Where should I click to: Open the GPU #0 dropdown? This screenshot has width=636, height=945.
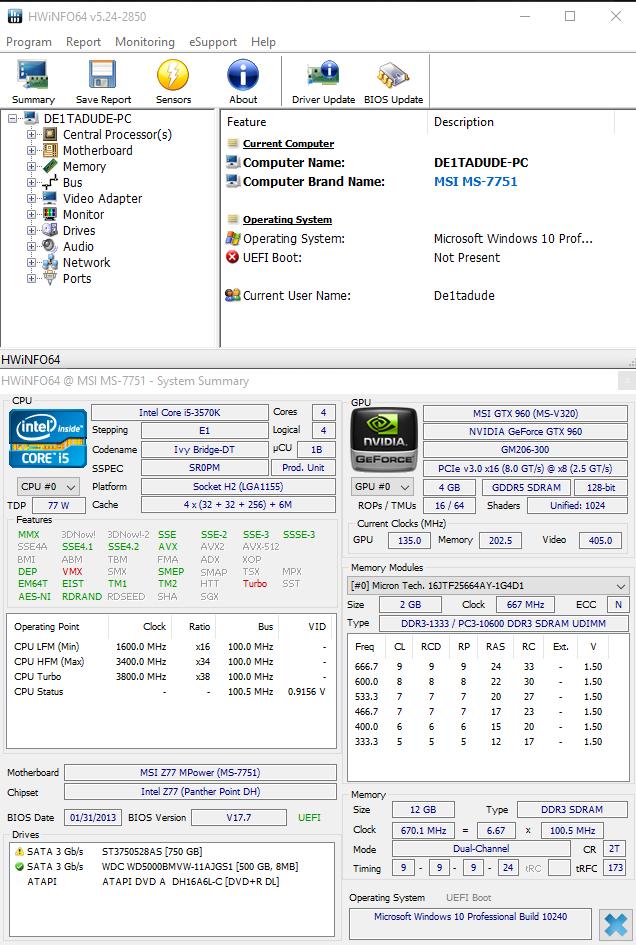(x=382, y=486)
